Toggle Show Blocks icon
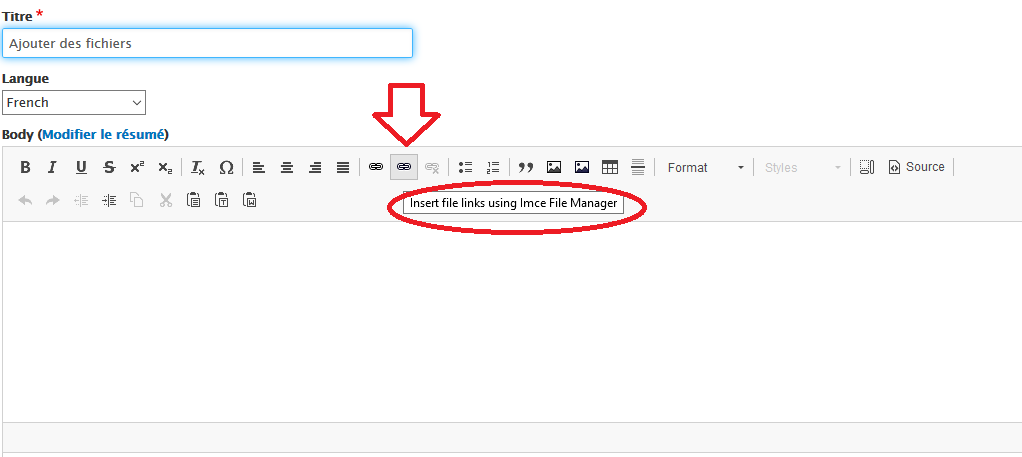Image resolution: width=1022 pixels, height=457 pixels. [x=866, y=168]
